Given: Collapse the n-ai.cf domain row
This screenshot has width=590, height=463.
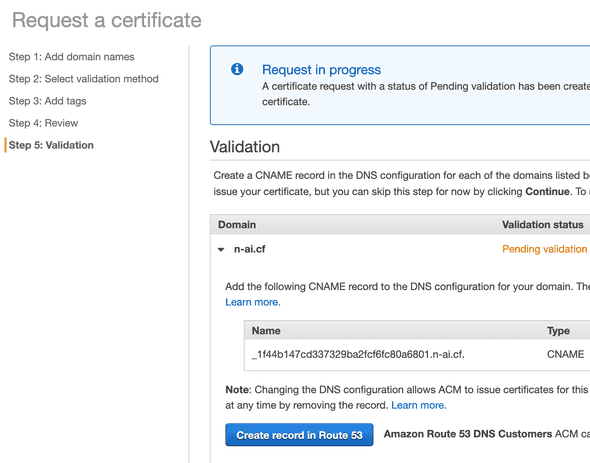Looking at the screenshot, I should pyautogui.click(x=221, y=249).
